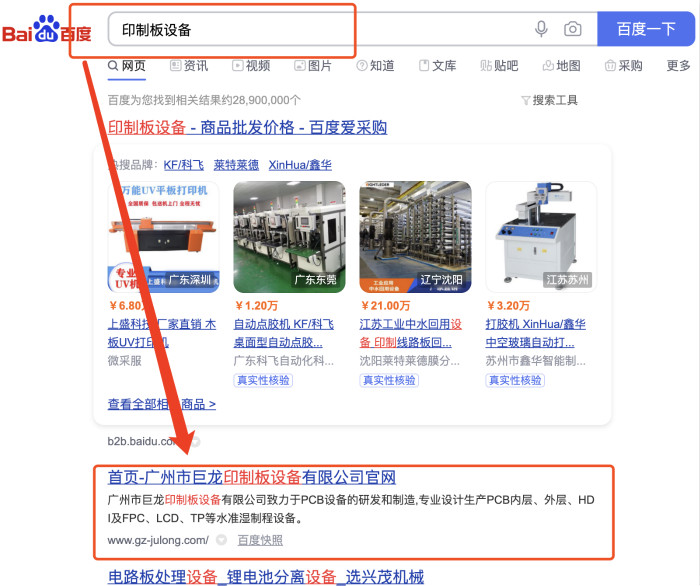Click the microphone voice search icon

pyautogui.click(x=541, y=29)
